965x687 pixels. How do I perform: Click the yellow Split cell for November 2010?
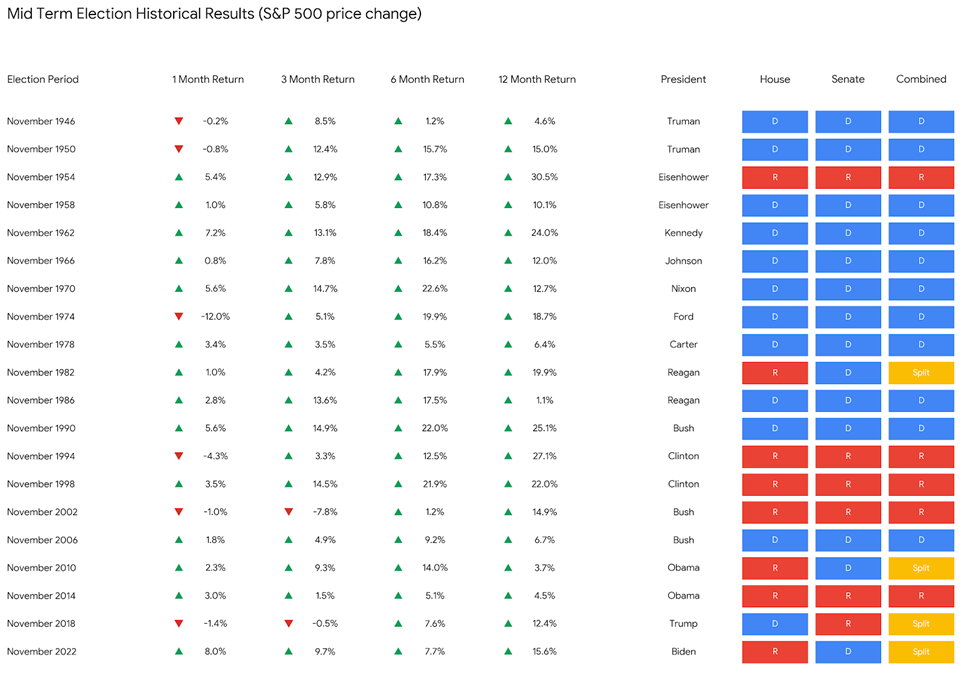pos(921,568)
